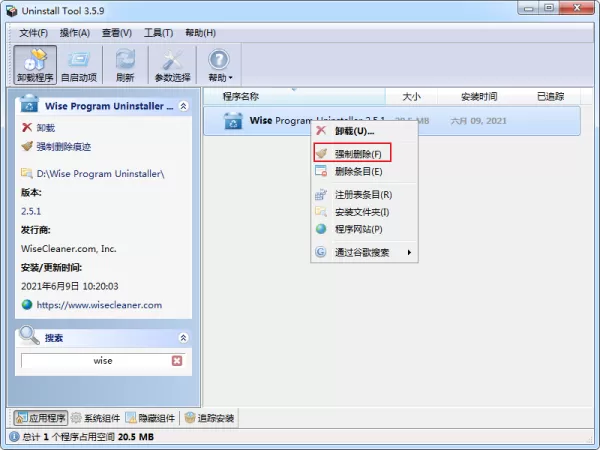Screen dimensions: 600x450
Task: Choose 删除条目(E) in the context menu
Action: (364, 171)
